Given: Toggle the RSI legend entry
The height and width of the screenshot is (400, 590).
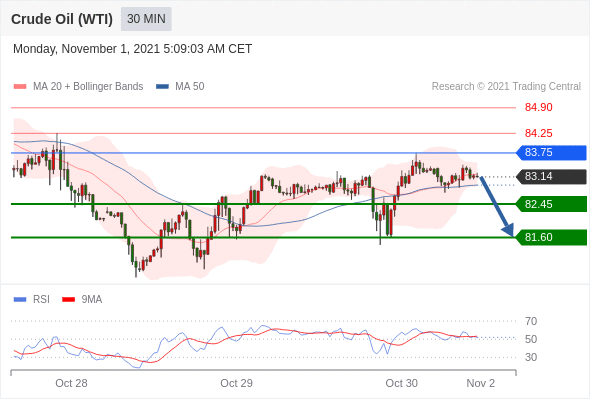Looking at the screenshot, I should coord(32,300).
